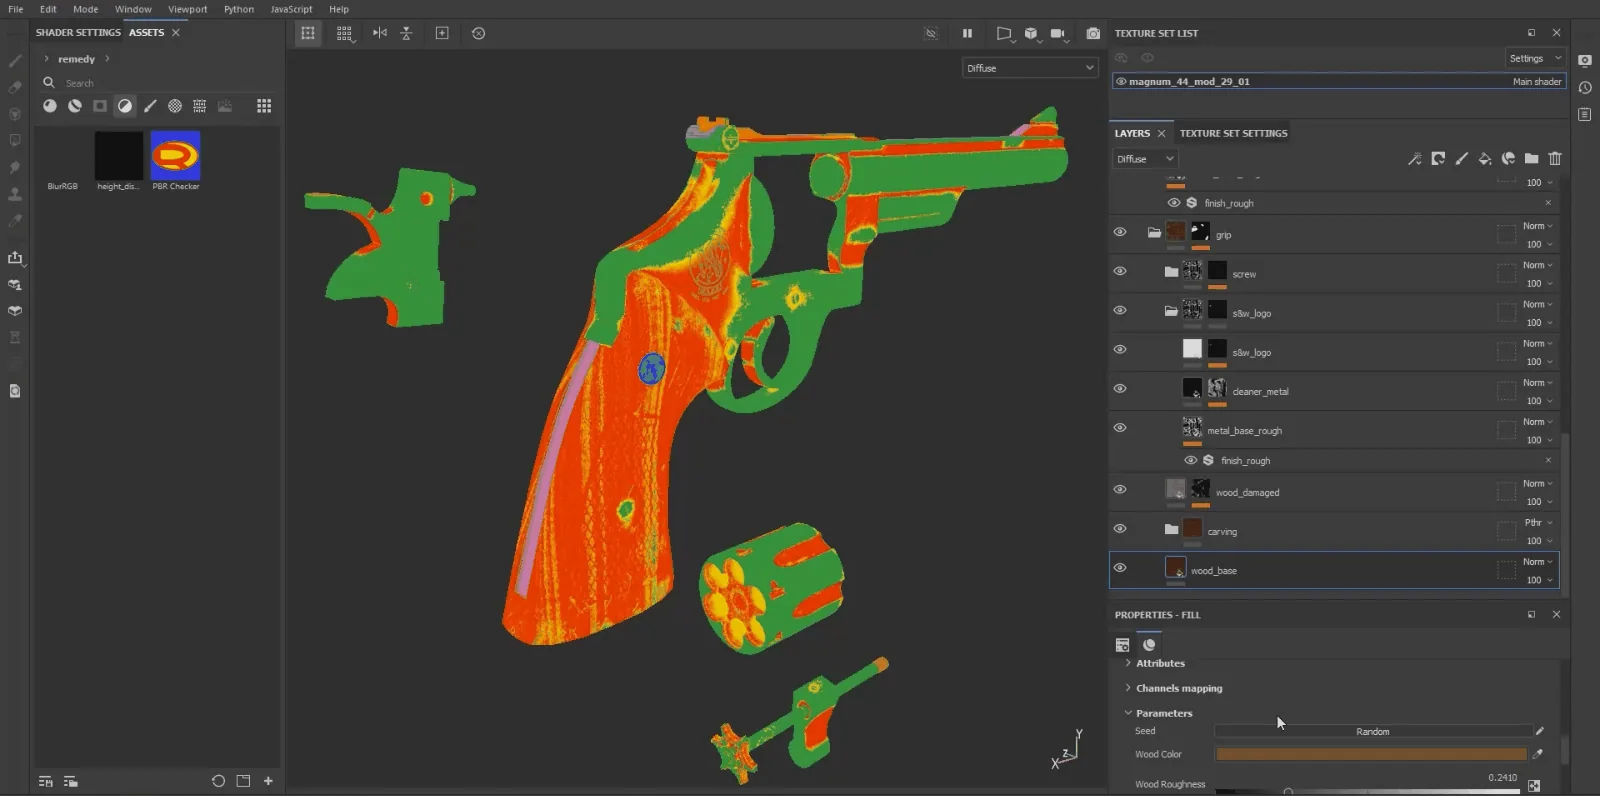This screenshot has height=796, width=1600.
Task: Select the cleaner_metal layer
Action: click(1333, 391)
